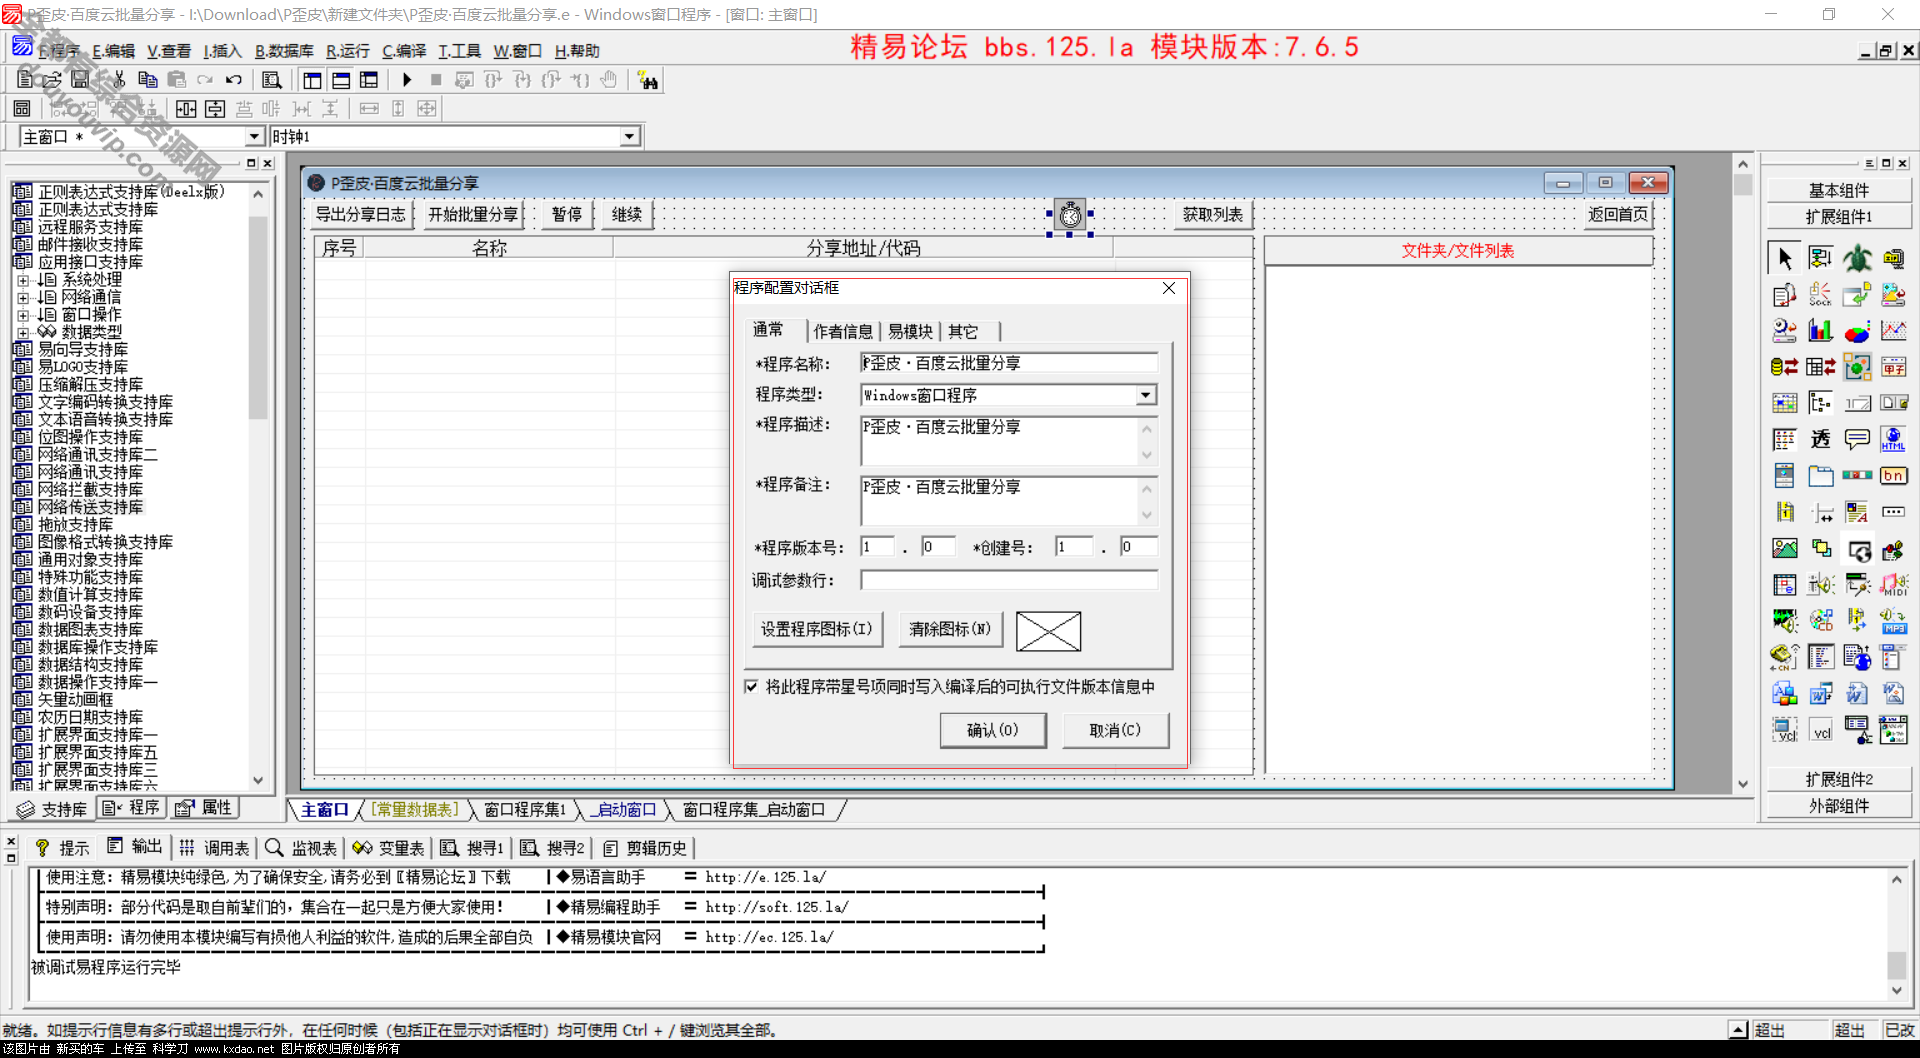This screenshot has width=1920, height=1058.
Task: Open the 程序类型 Windows窗口程序 dropdown
Action: tap(1146, 395)
